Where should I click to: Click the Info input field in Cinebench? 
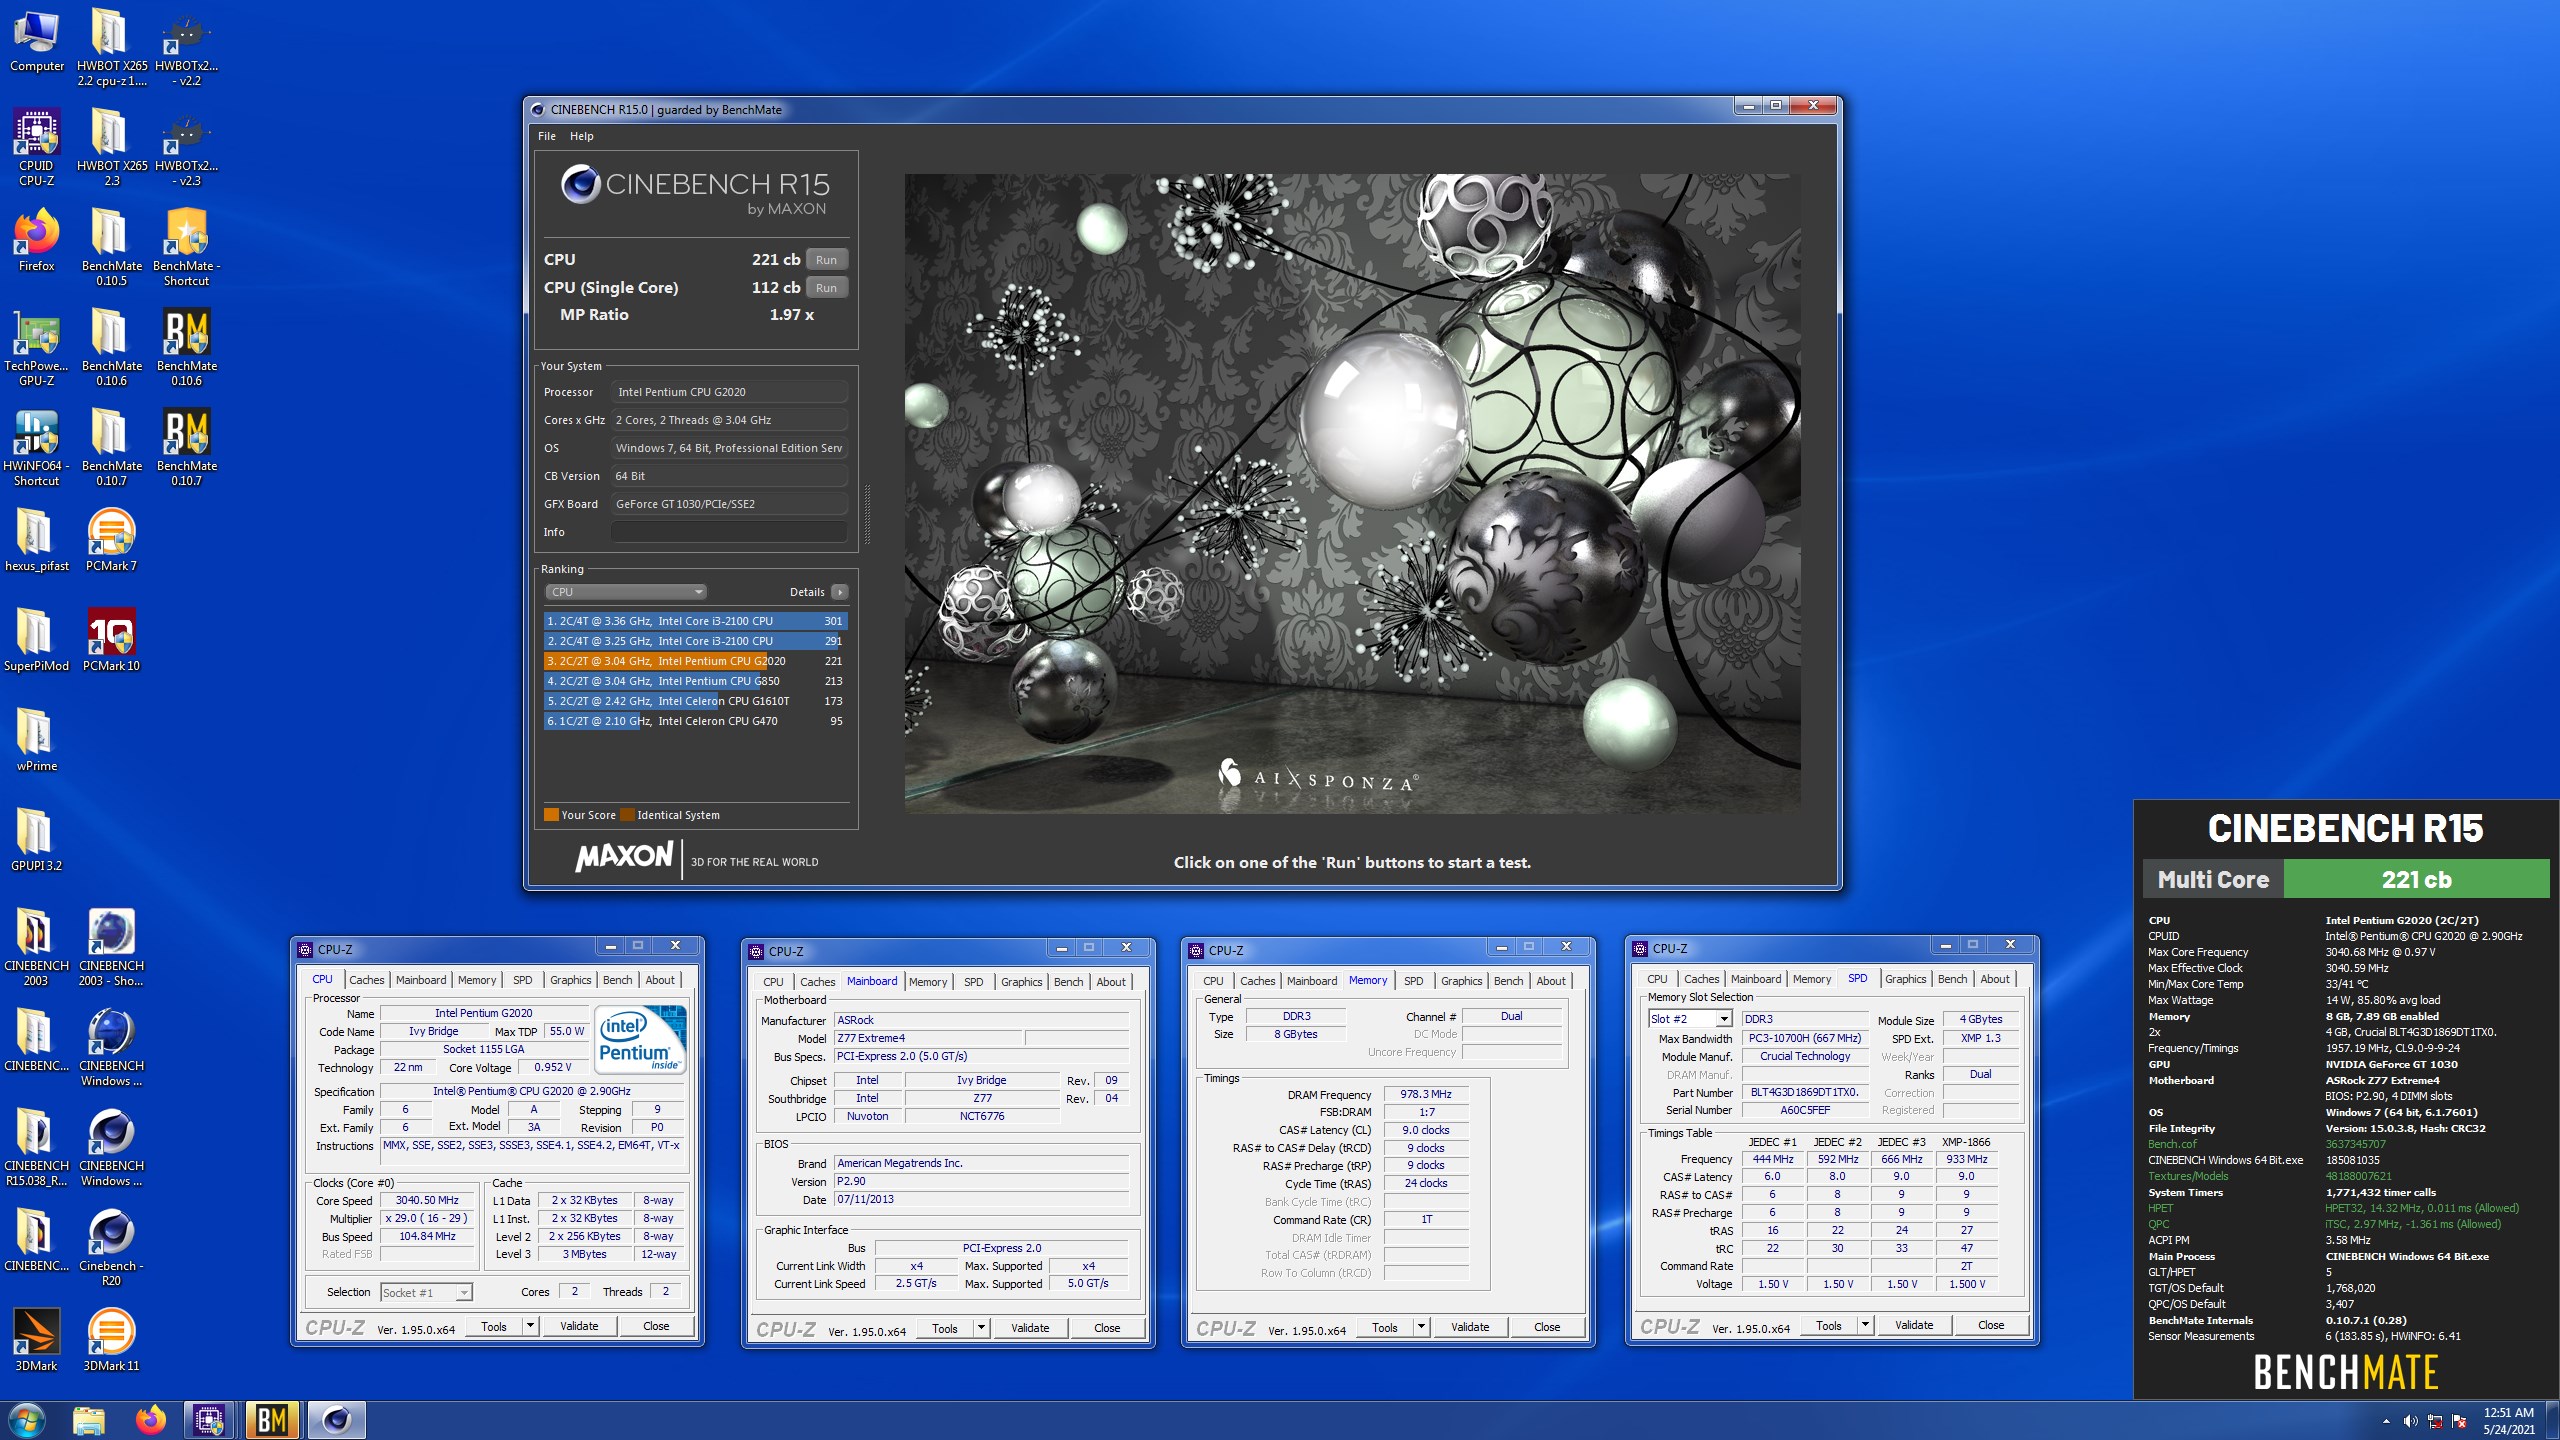(x=729, y=532)
